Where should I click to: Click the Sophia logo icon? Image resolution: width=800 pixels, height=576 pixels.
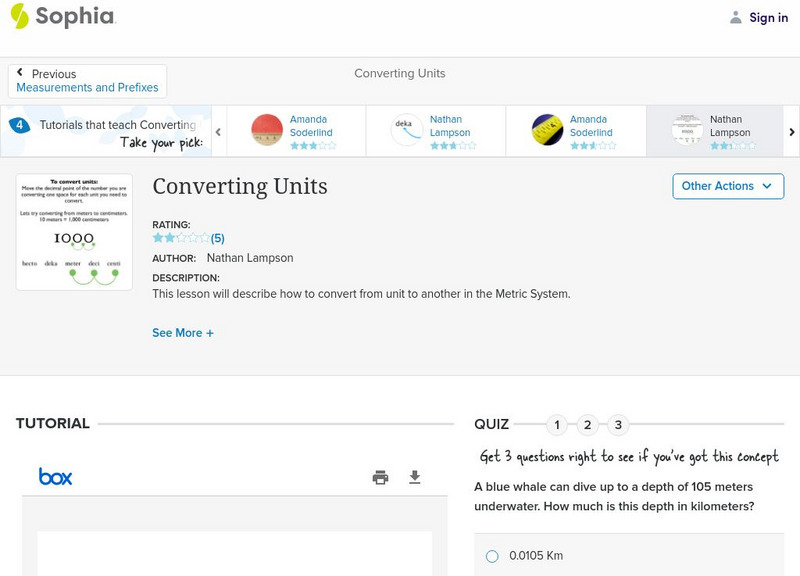(19, 16)
